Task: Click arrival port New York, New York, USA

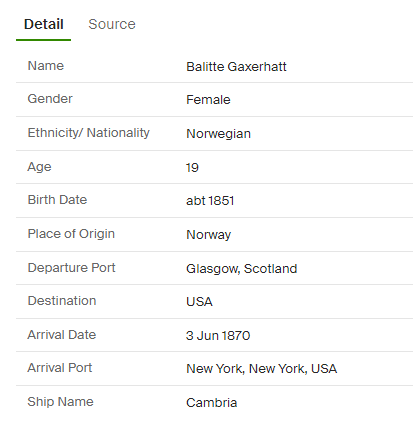Action: point(261,369)
